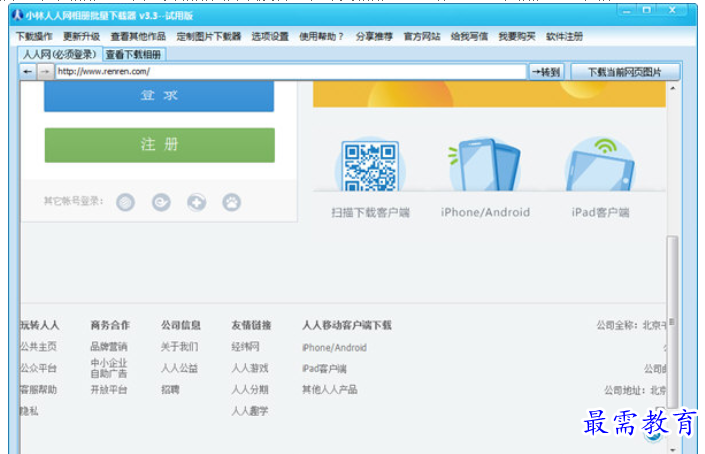Open the 人人分期 footer link
Screen dimensions: 705x454
coord(250,389)
